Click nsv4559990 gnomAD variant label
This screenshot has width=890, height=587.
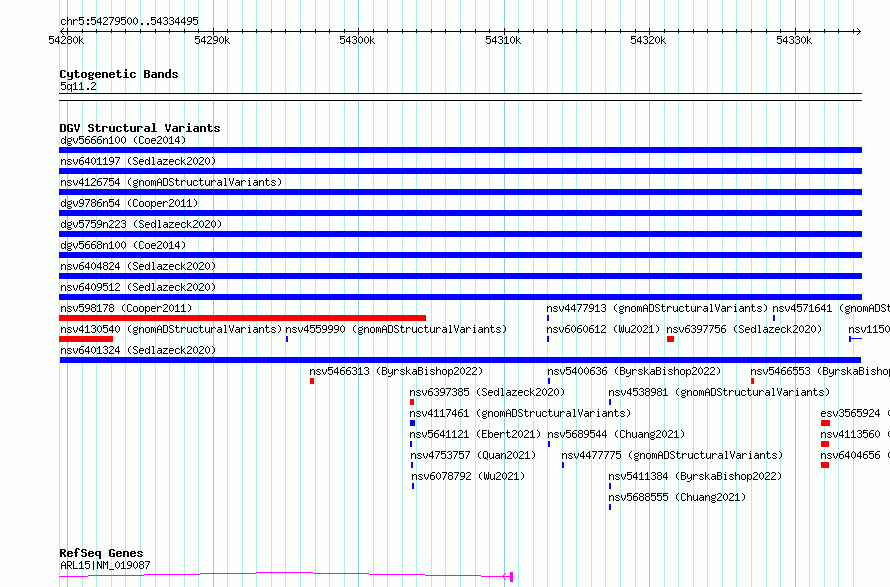tap(396, 329)
